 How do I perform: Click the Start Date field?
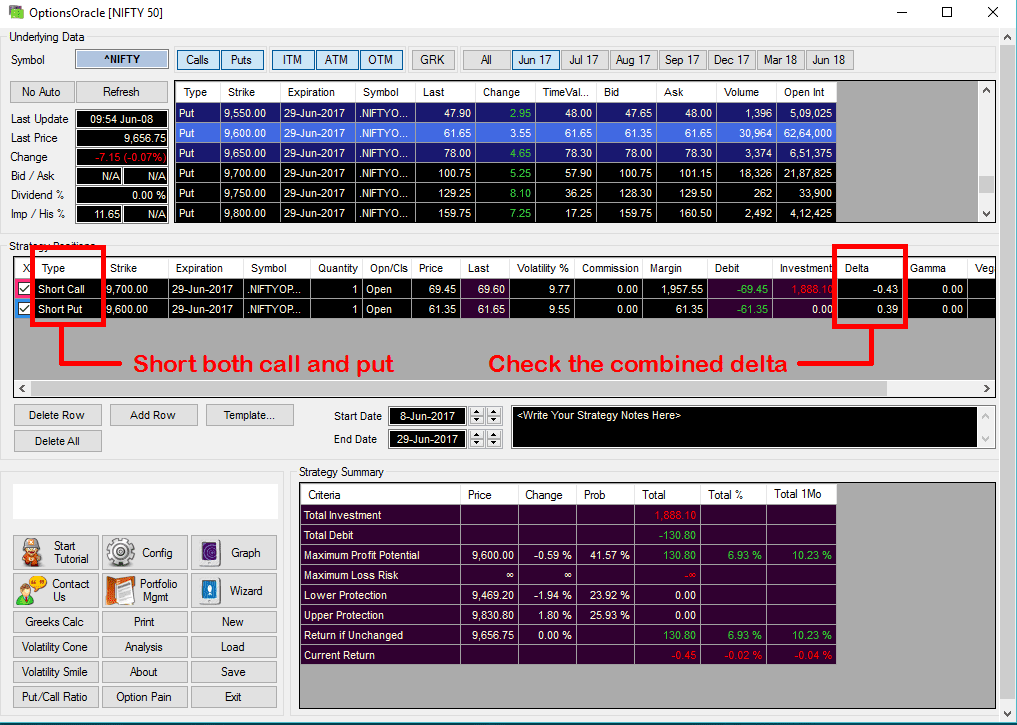pyautogui.click(x=427, y=416)
